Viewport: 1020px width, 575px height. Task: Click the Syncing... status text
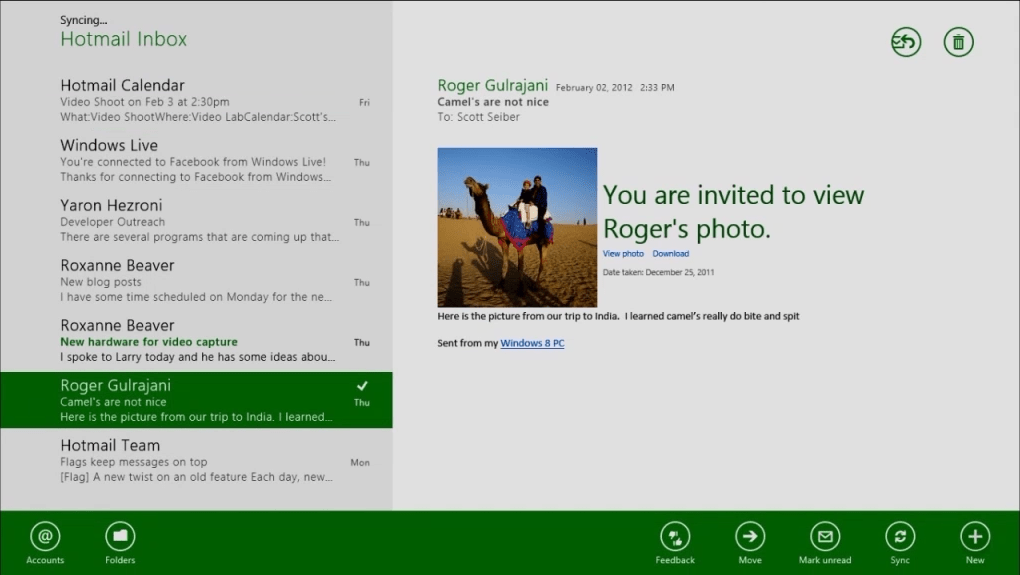click(x=83, y=20)
